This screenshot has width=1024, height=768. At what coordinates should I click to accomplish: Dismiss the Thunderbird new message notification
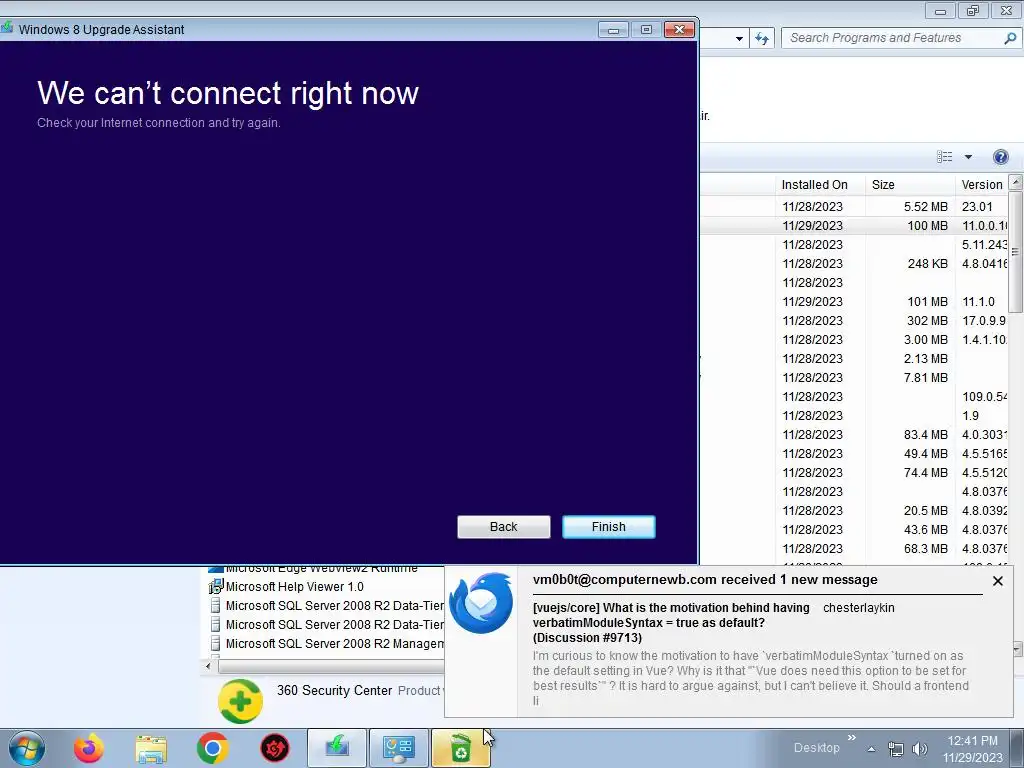click(997, 581)
